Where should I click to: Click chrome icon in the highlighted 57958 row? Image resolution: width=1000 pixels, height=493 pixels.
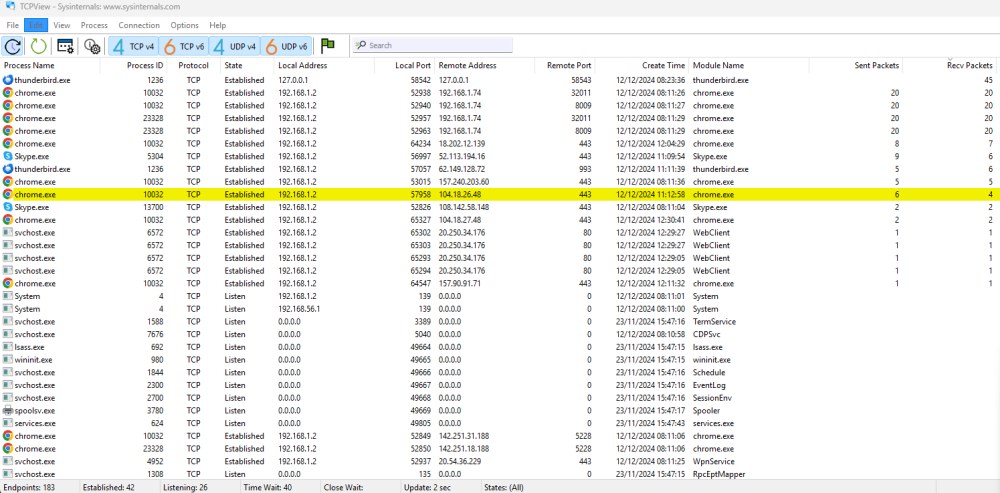click(x=8, y=195)
